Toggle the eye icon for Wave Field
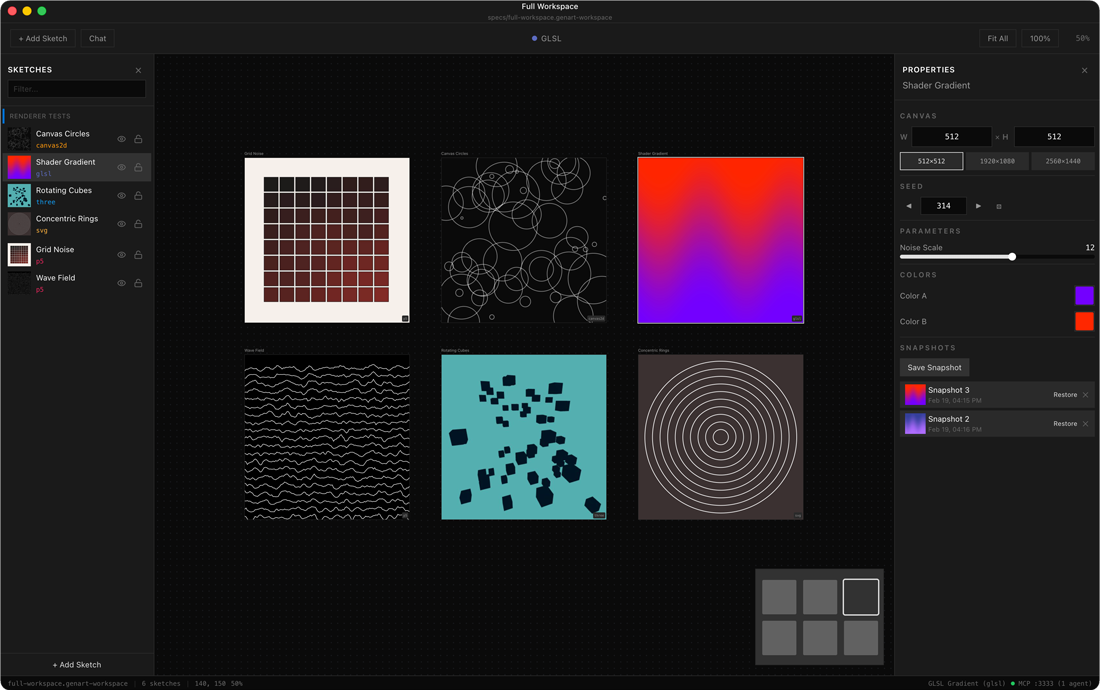 (x=121, y=282)
